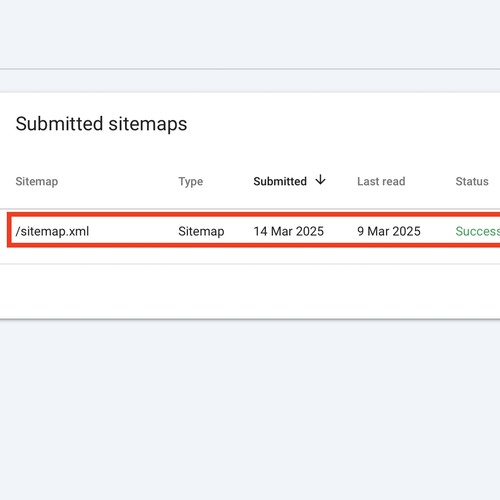This screenshot has width=500, height=500.
Task: Select the Type column header
Action: coord(190,182)
